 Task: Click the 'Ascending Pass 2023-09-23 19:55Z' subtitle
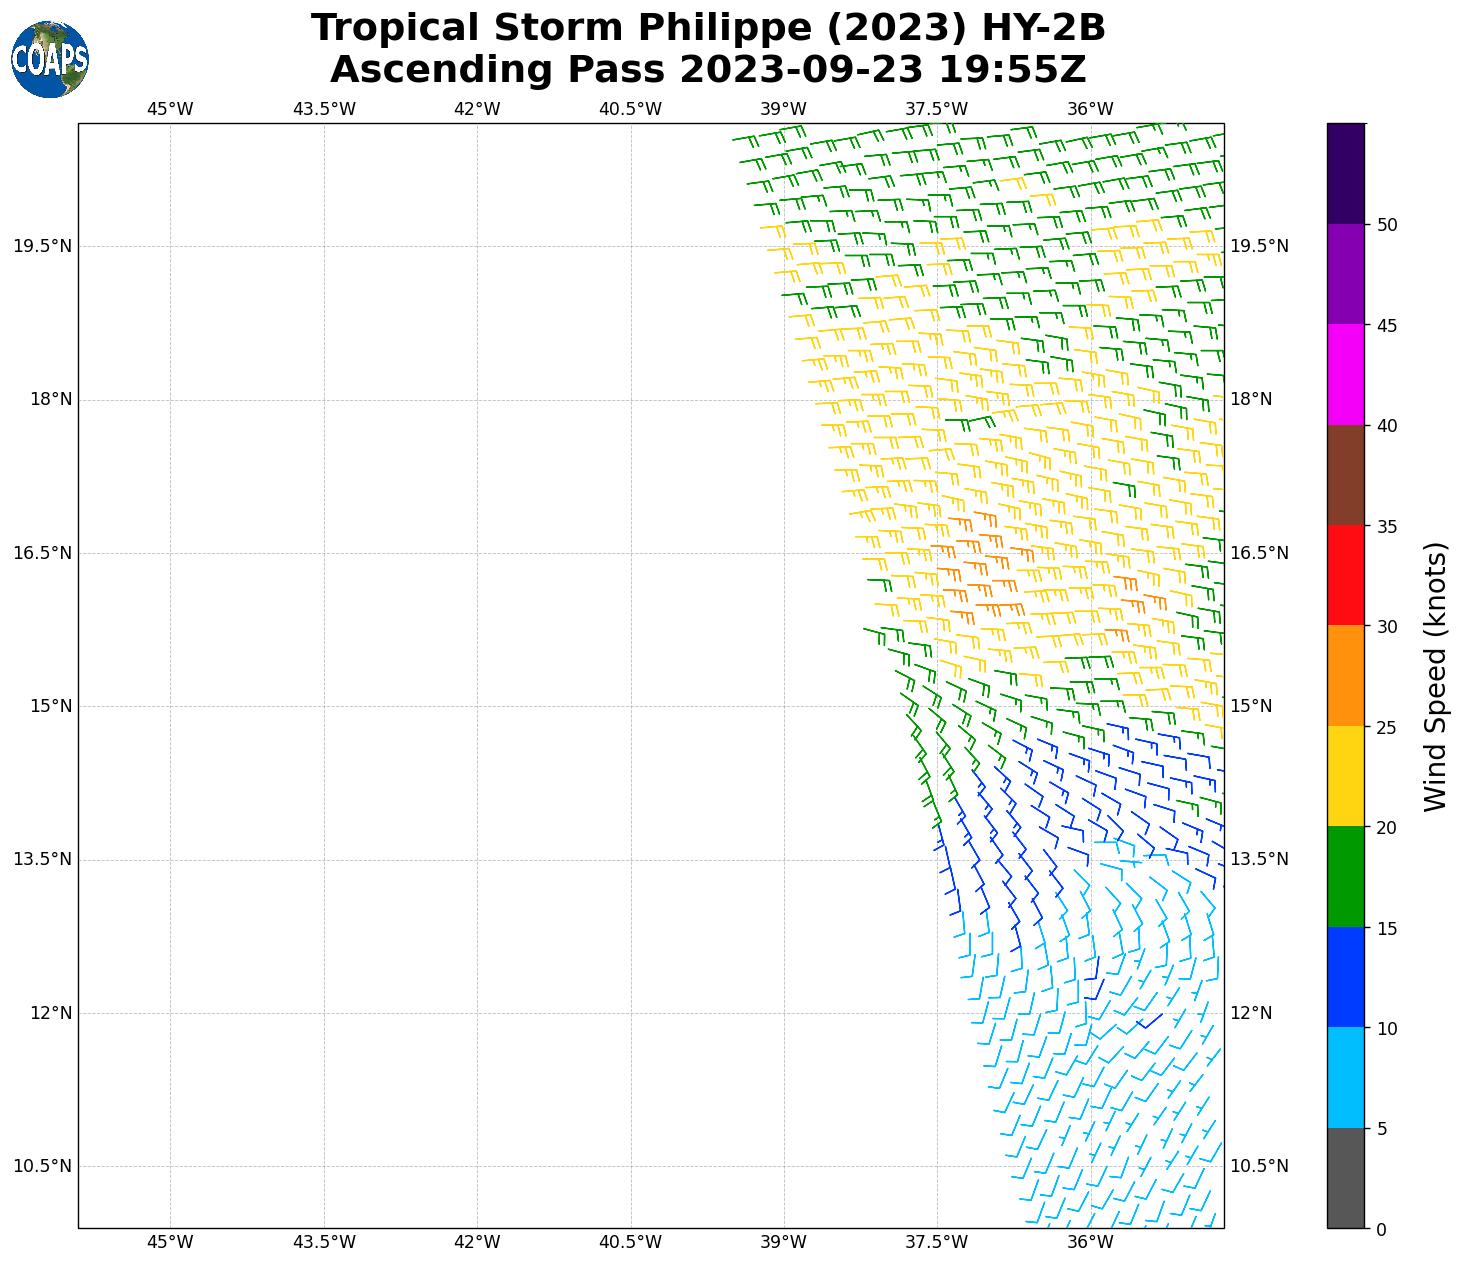point(708,70)
